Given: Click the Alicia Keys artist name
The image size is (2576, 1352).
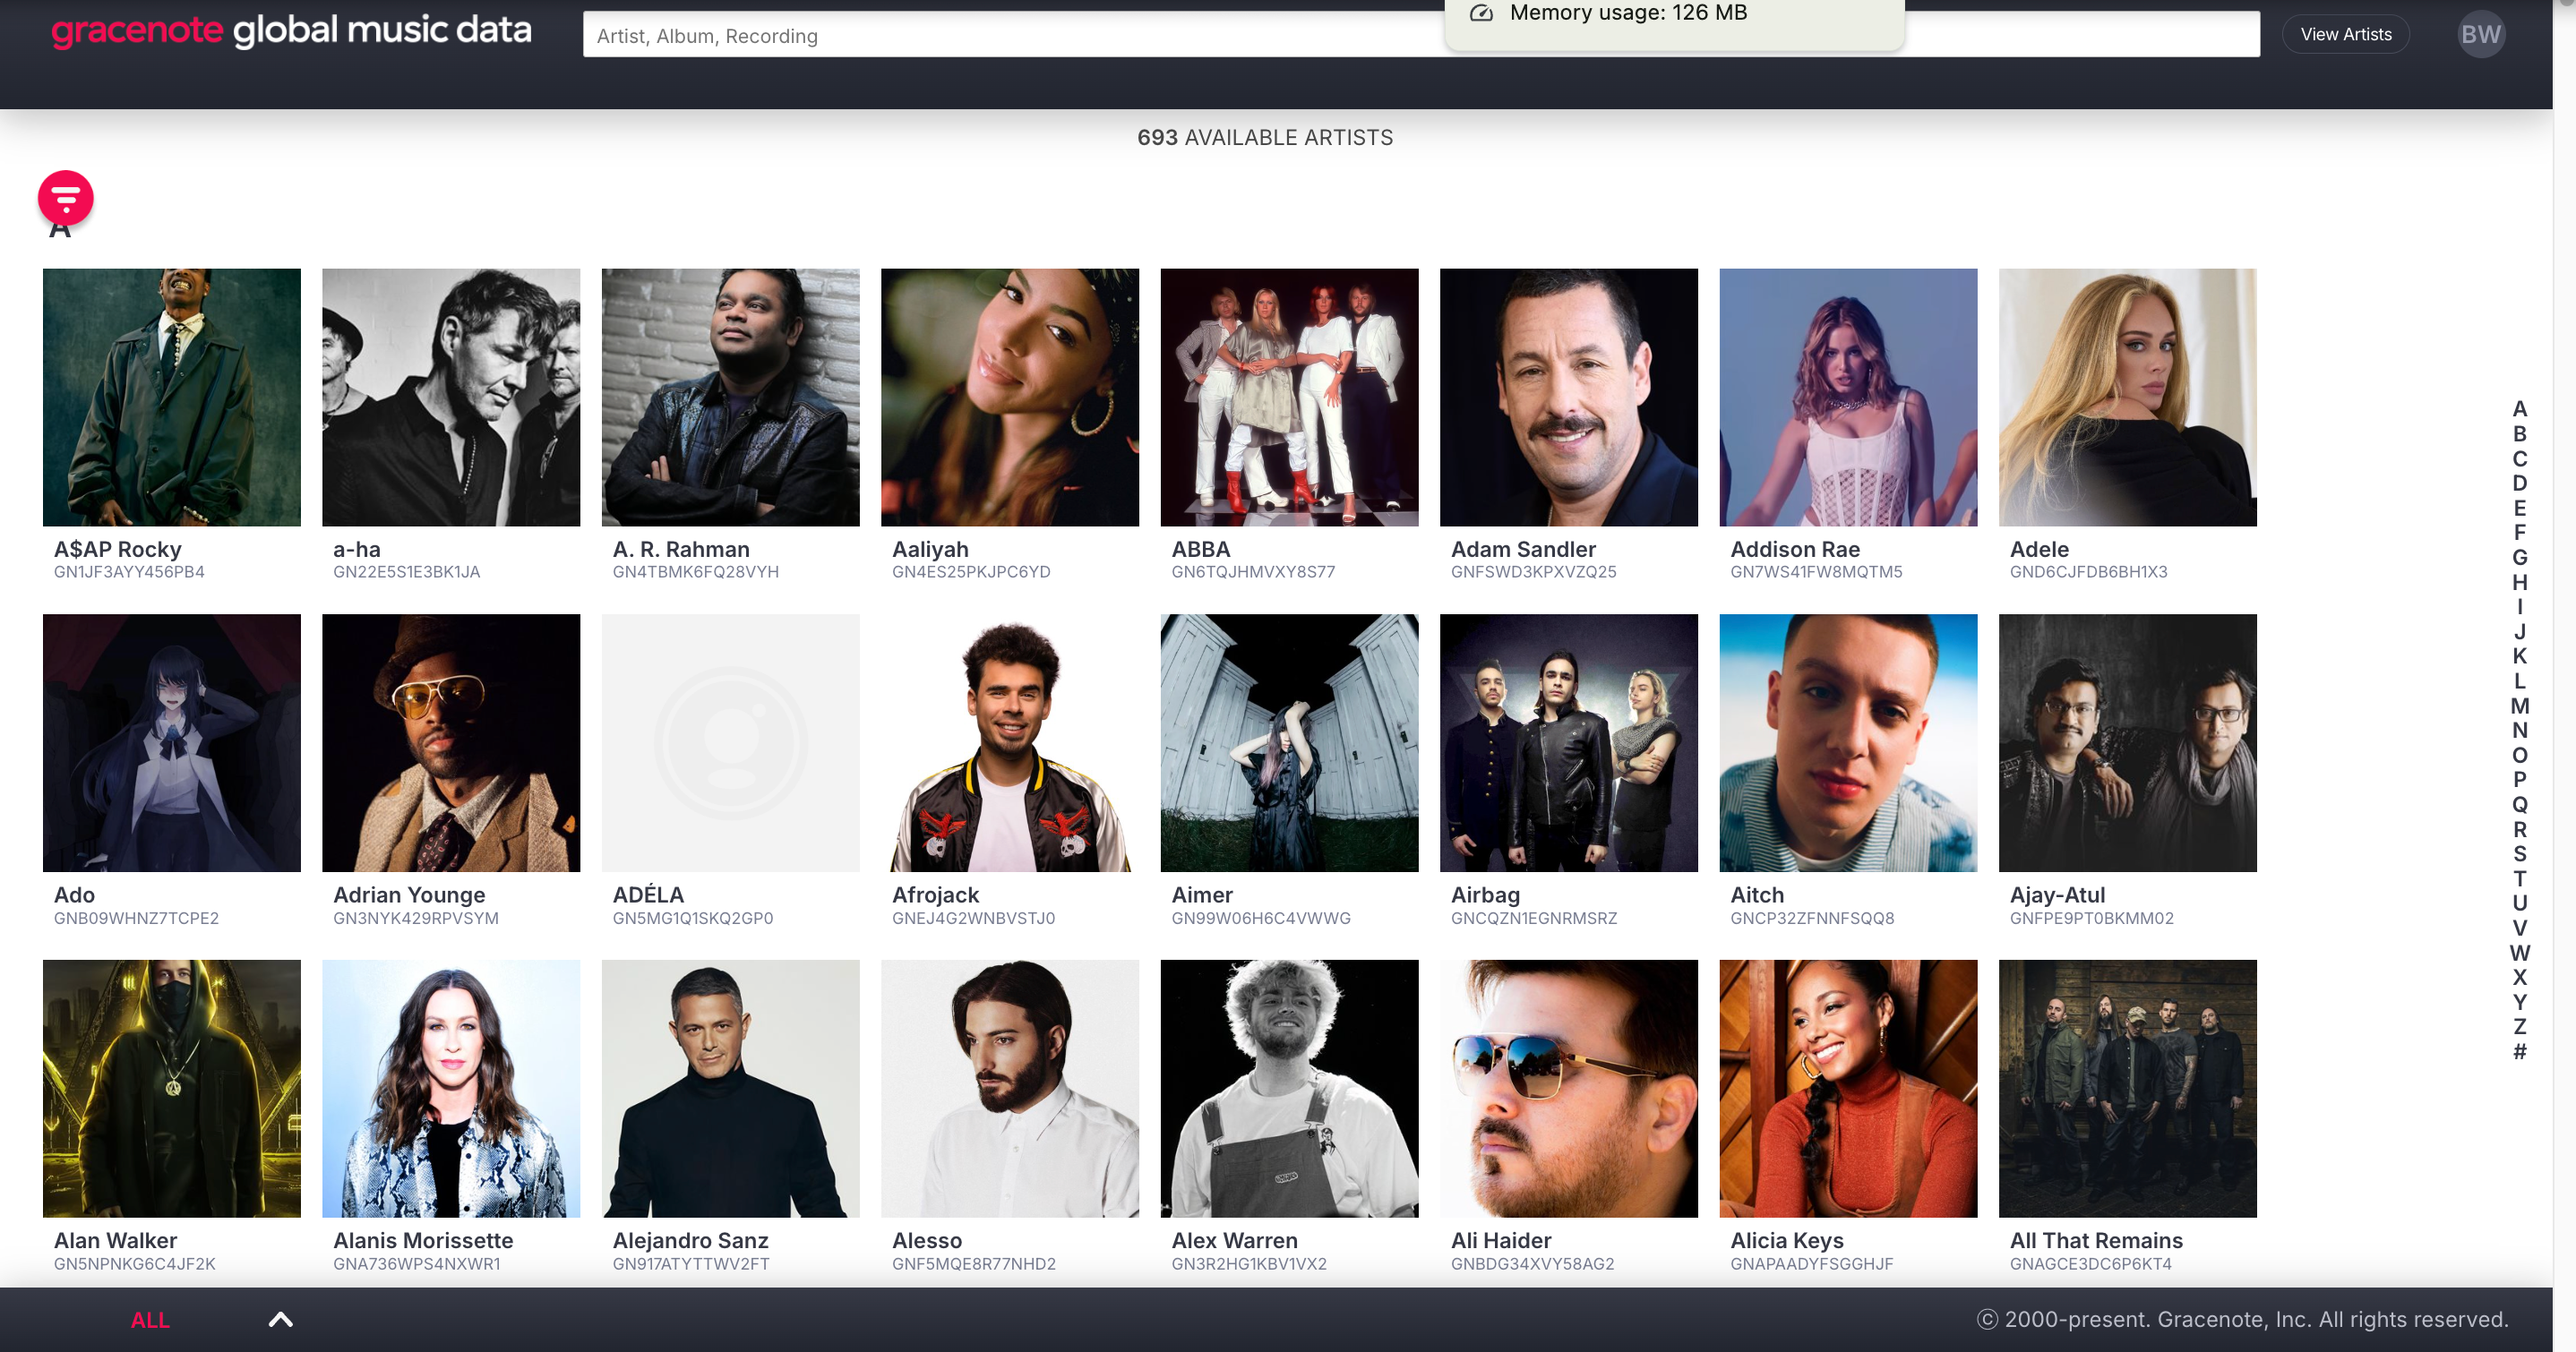Looking at the screenshot, I should (x=1787, y=1240).
